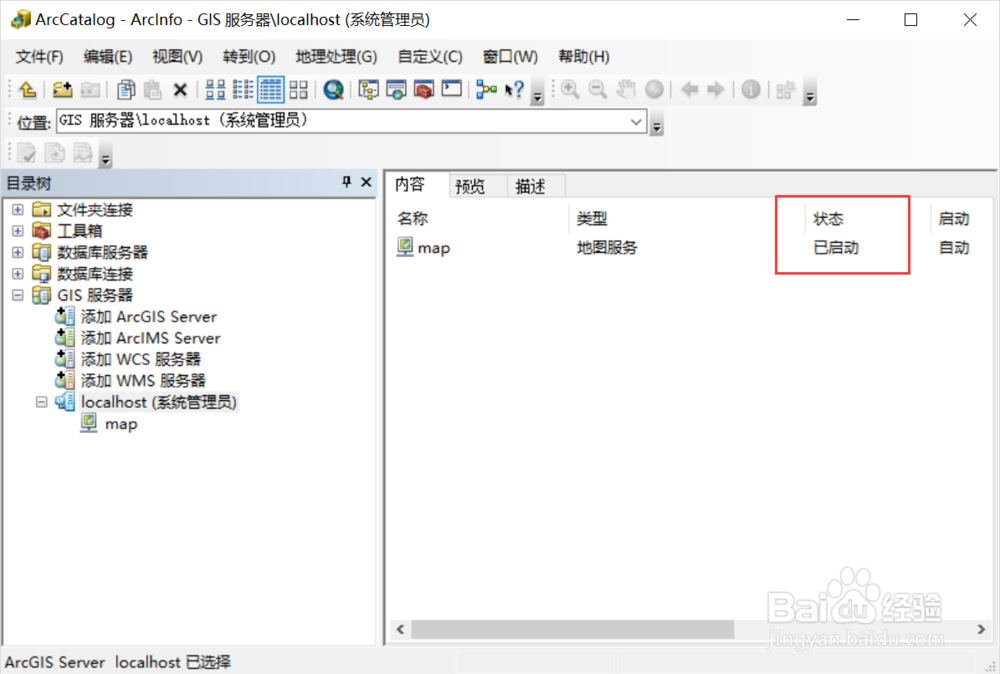Click the horizontal scrollbar right arrow
The height and width of the screenshot is (674, 1000).
pyautogui.click(x=981, y=629)
